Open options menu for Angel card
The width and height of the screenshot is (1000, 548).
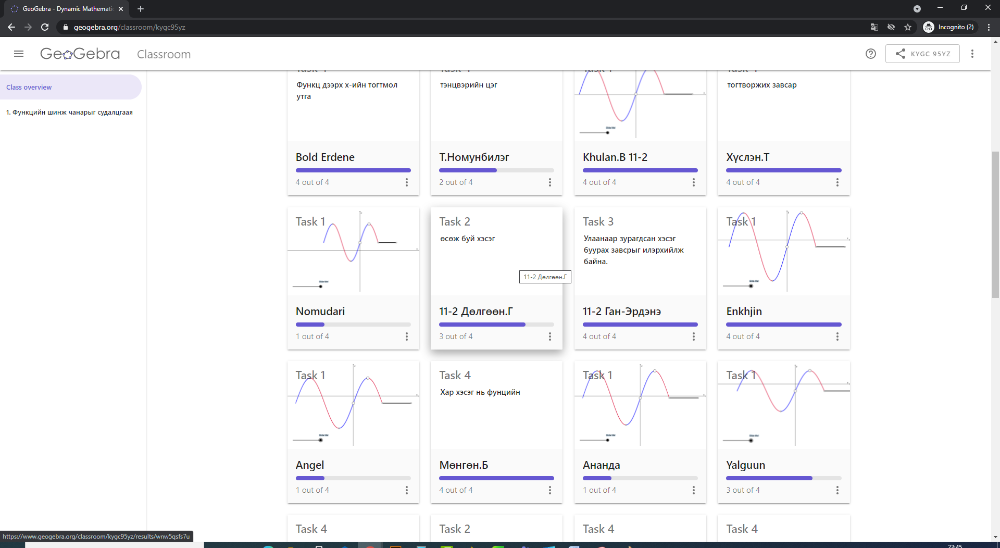pos(407,490)
